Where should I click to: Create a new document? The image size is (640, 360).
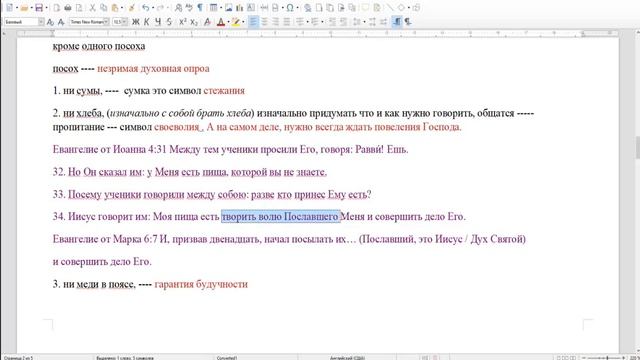[9, 8]
